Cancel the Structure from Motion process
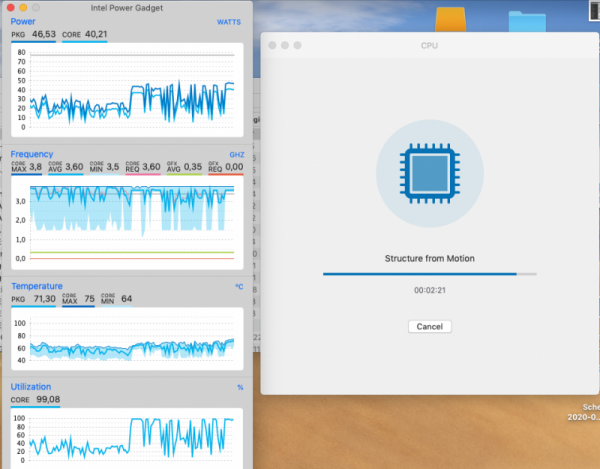Viewport: 600px width, 469px height. (430, 326)
